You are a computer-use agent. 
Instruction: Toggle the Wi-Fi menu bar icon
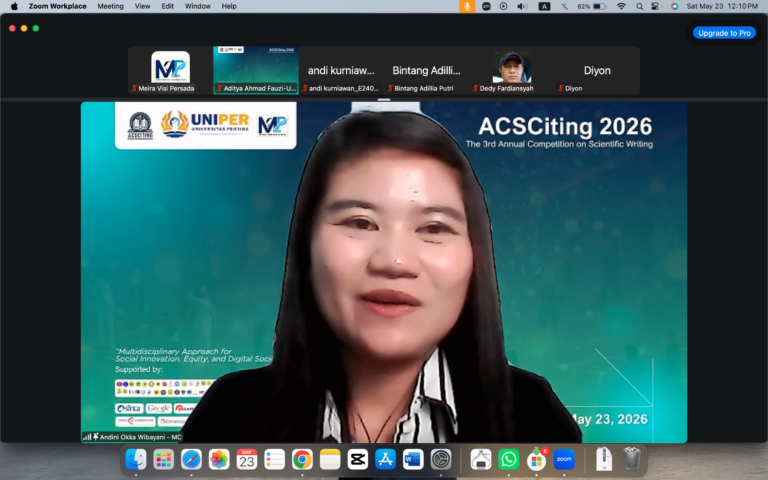pos(621,6)
